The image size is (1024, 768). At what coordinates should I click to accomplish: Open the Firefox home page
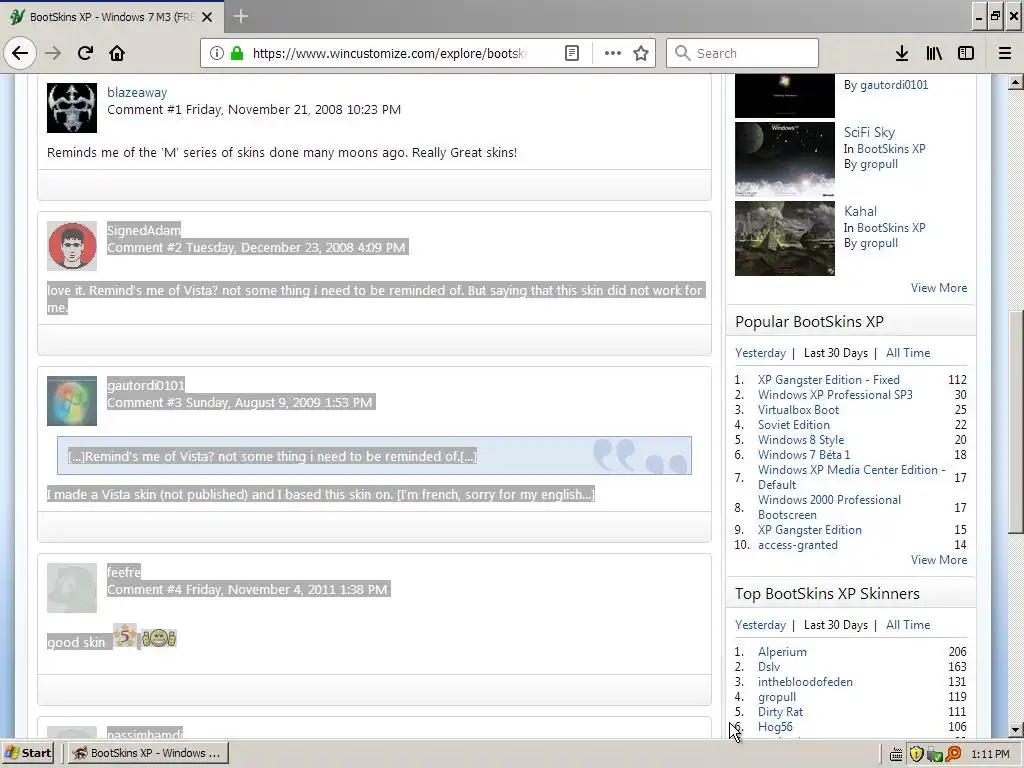117,53
